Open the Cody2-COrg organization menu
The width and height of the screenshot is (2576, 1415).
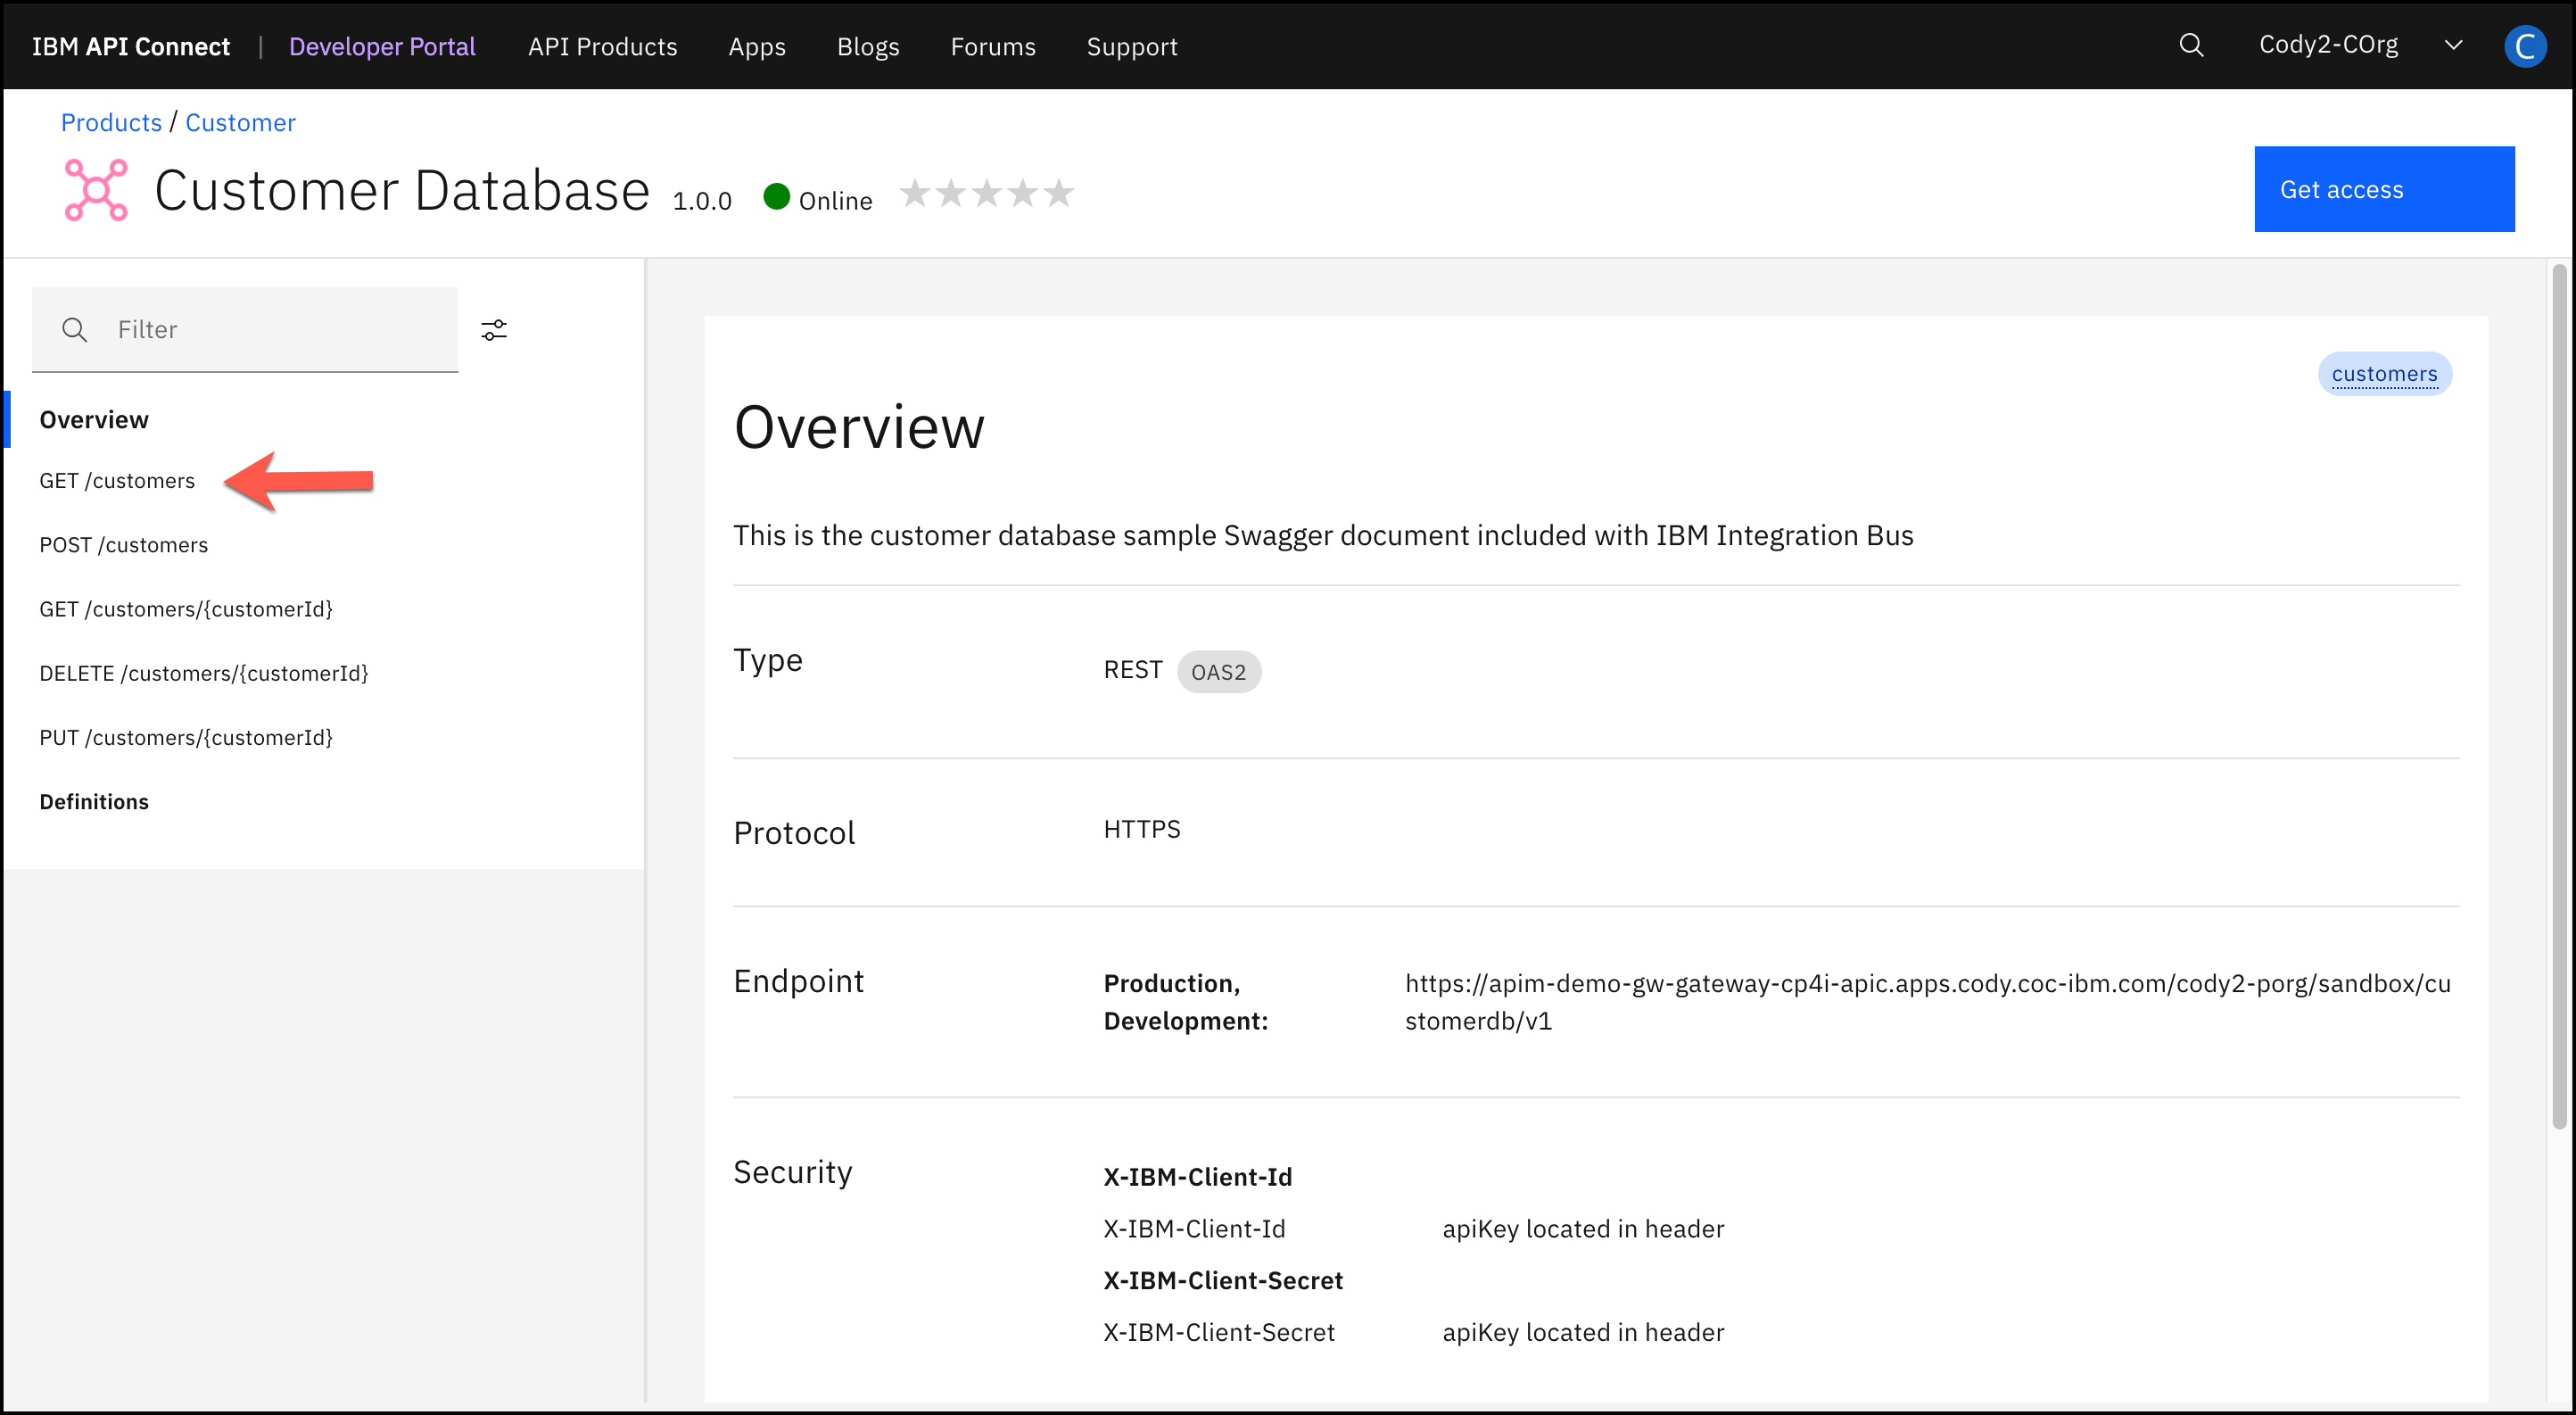[x=2328, y=46]
